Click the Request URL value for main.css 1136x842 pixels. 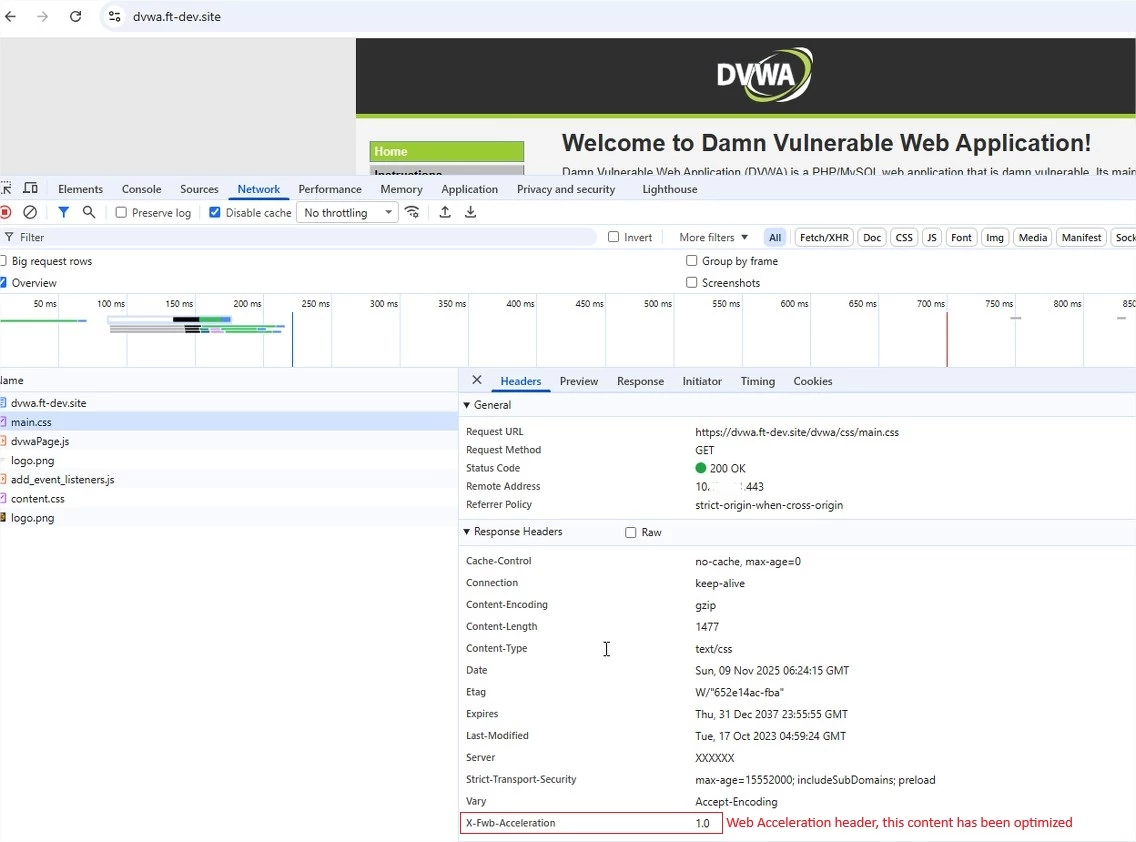797,432
